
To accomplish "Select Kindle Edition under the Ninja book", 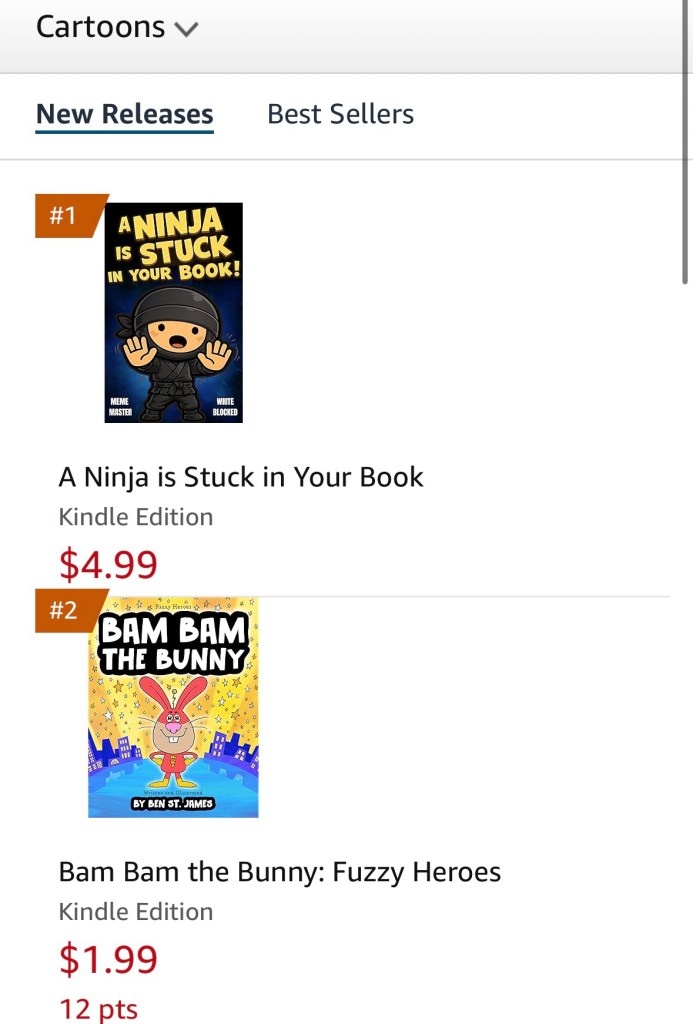I will coord(136,517).
